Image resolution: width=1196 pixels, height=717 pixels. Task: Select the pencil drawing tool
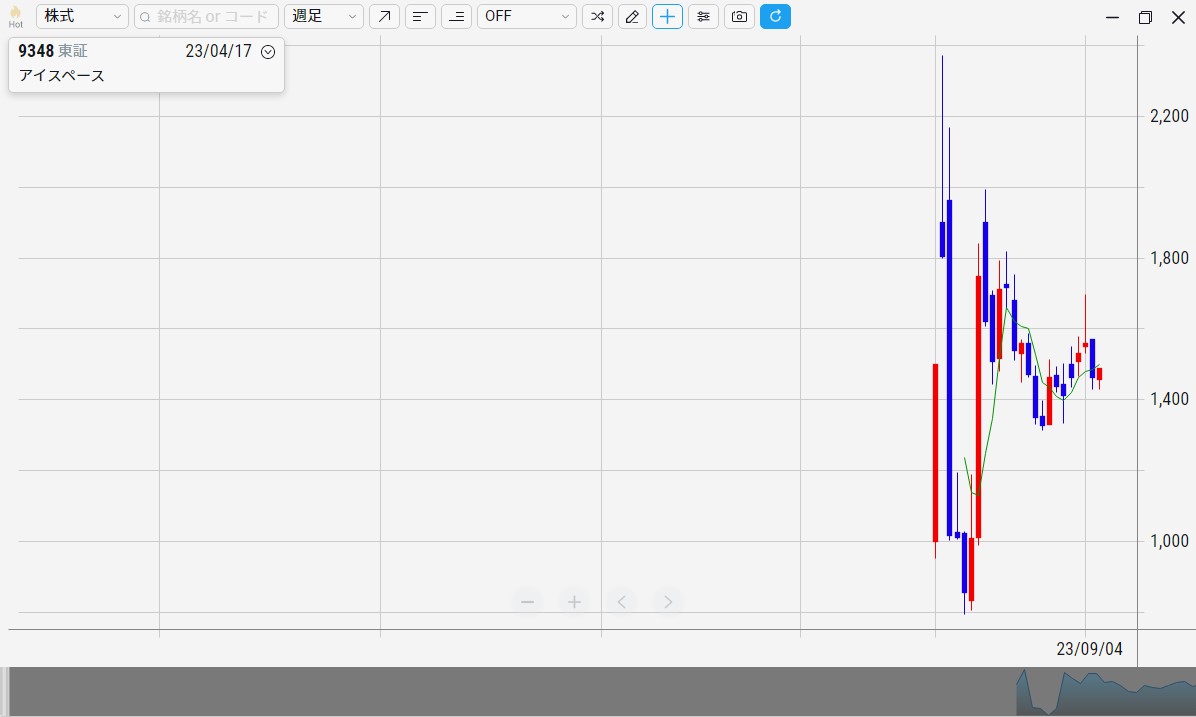tap(632, 17)
